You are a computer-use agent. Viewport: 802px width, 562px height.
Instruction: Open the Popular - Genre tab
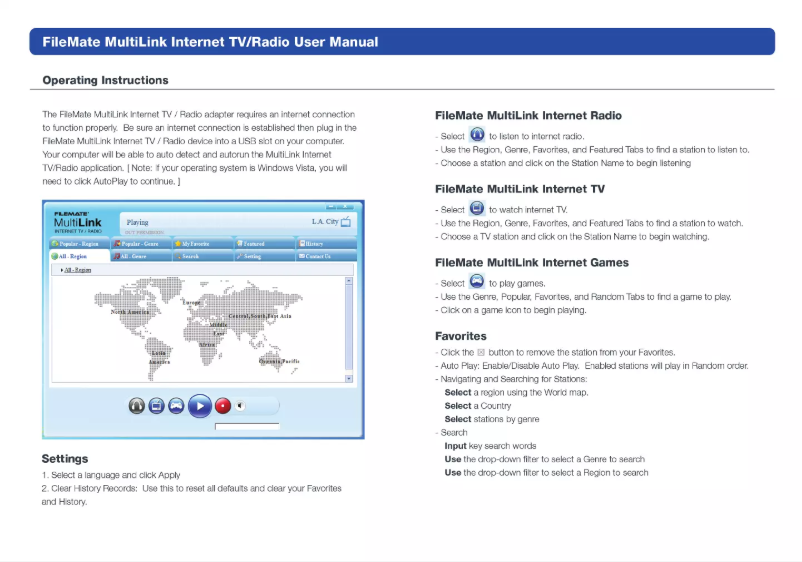(x=141, y=244)
